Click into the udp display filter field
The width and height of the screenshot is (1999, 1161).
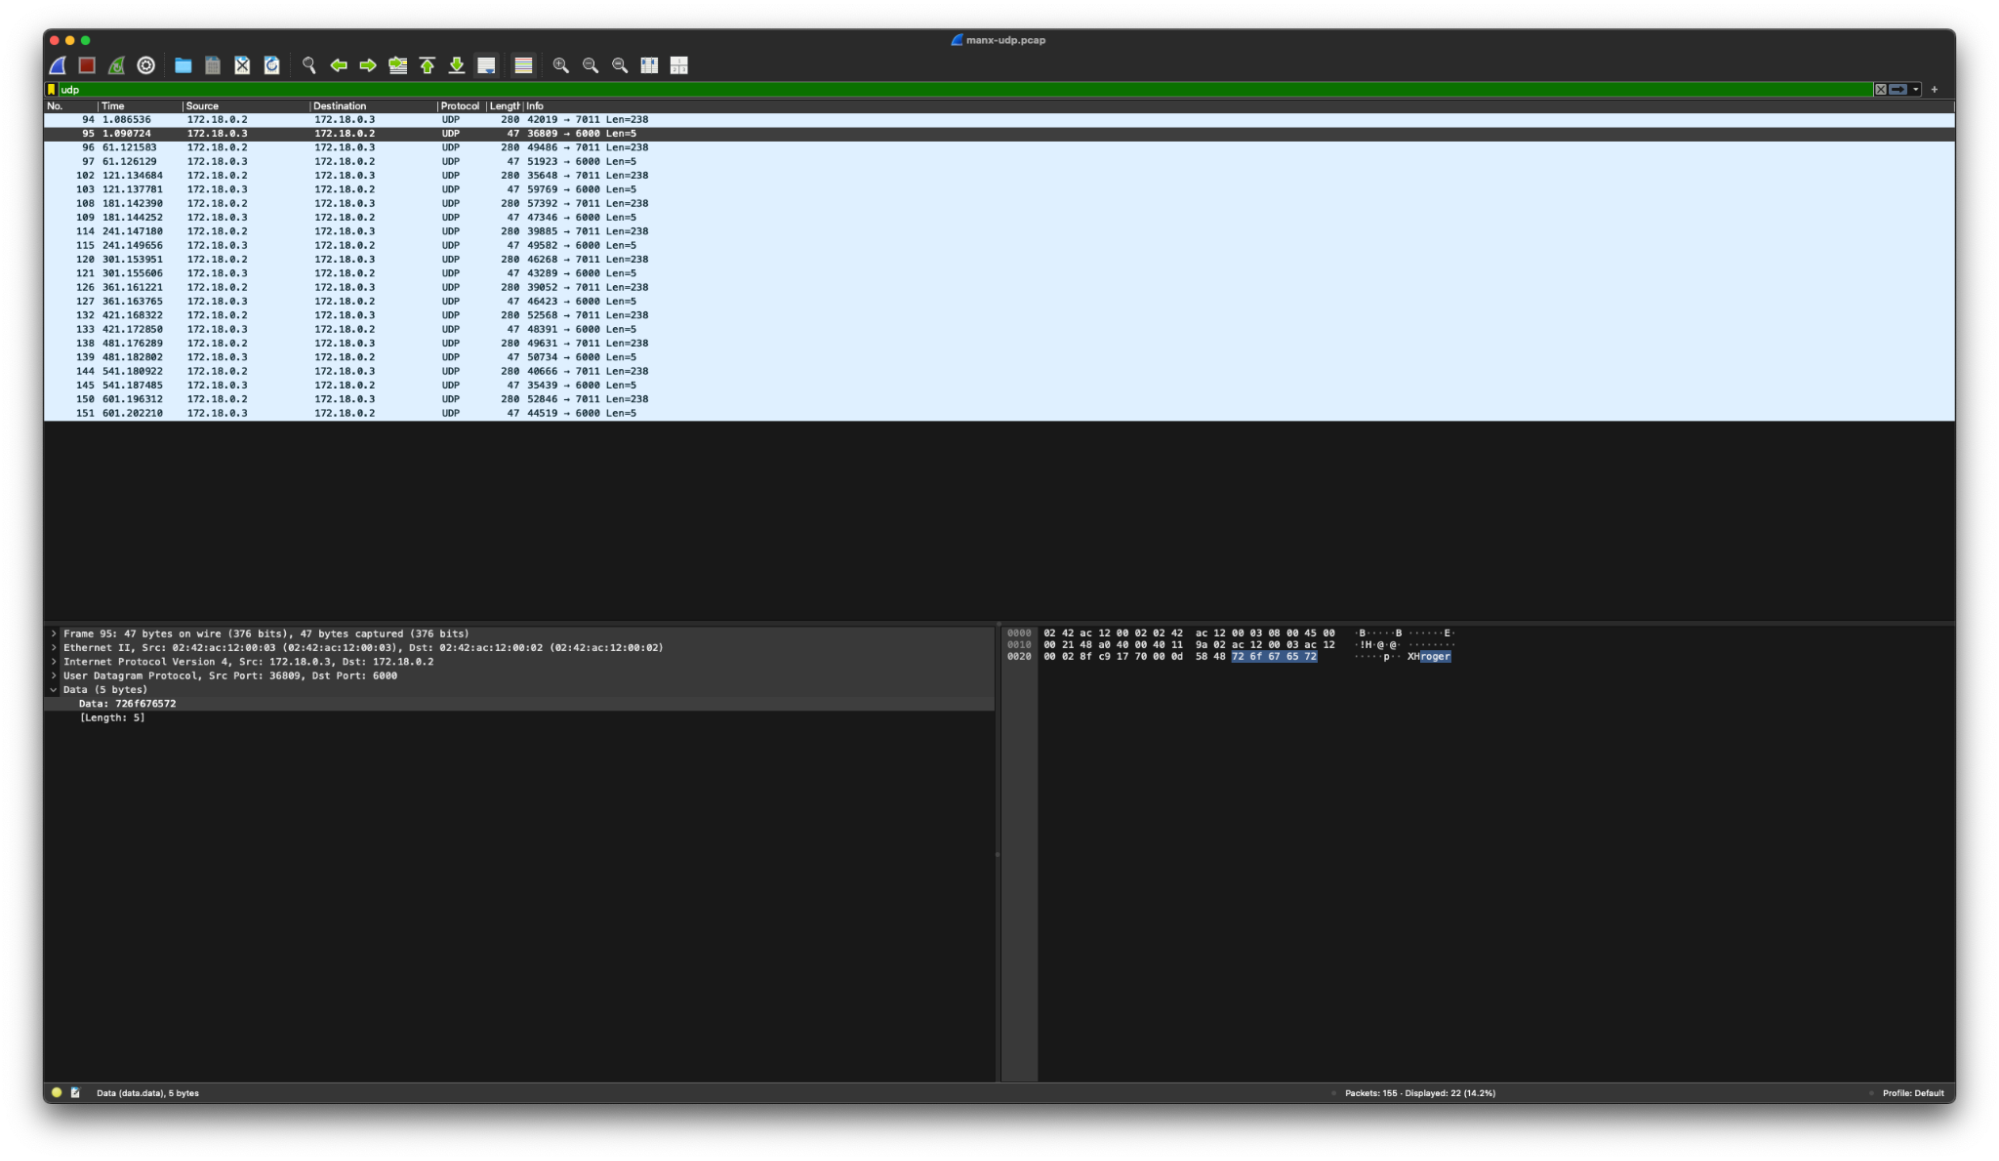click(900, 90)
